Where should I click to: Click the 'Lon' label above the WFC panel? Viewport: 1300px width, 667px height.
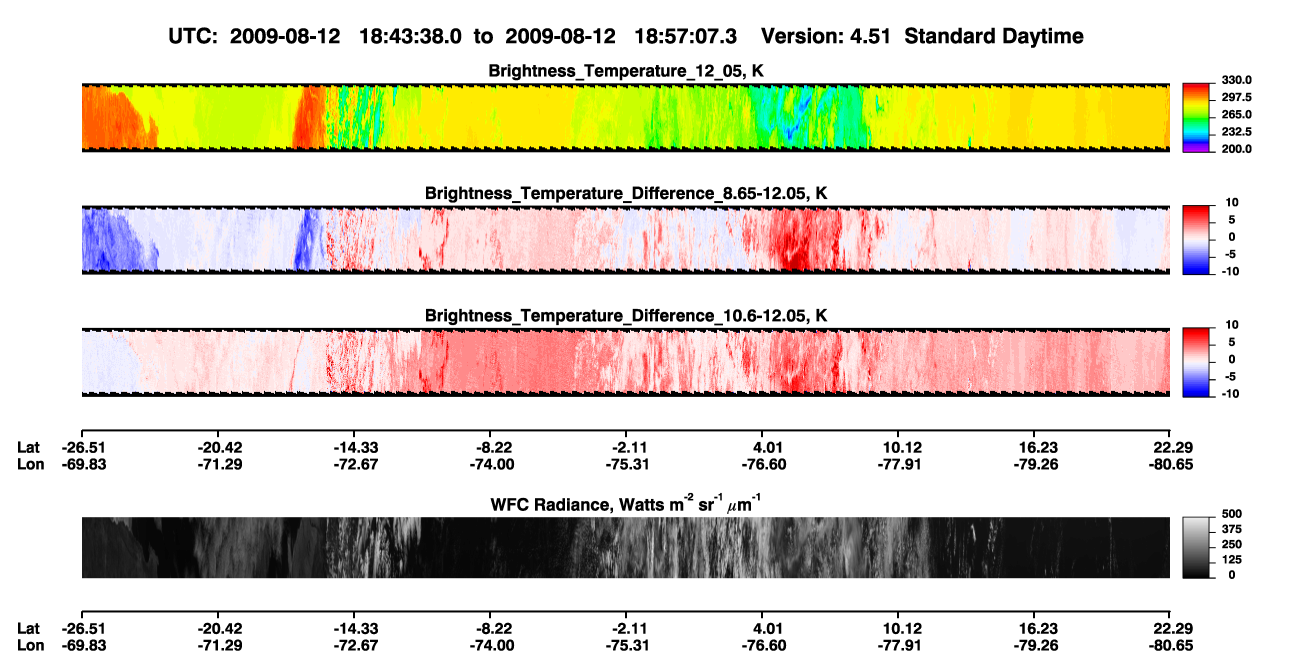[x=29, y=464]
